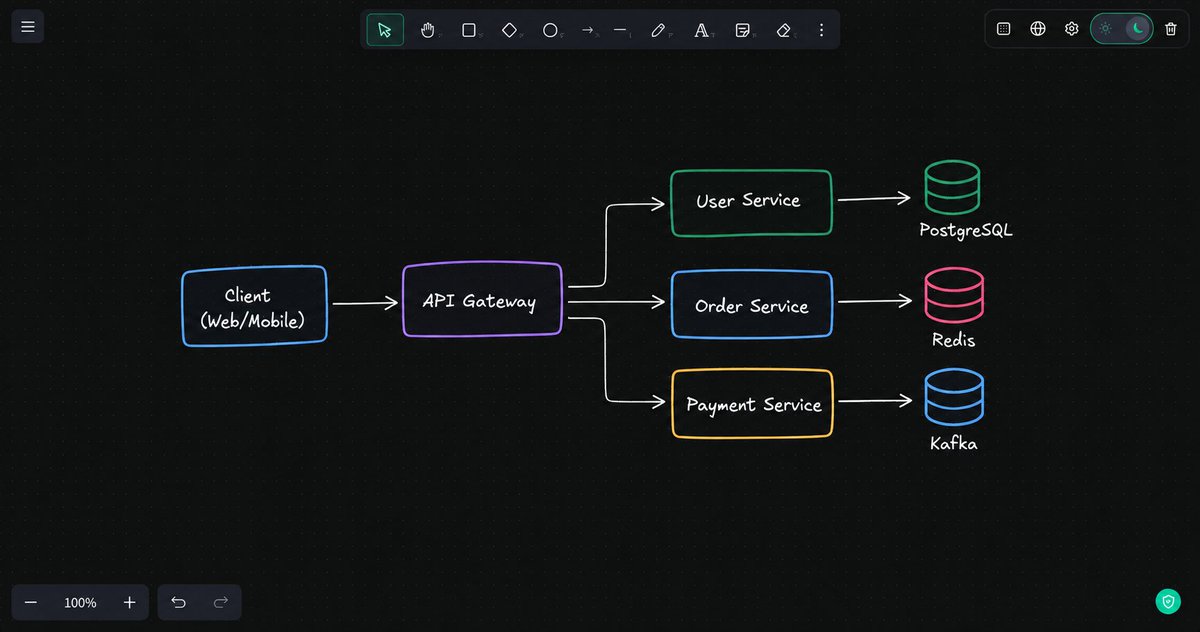Select the red Redis database cylinder
Image resolution: width=1200 pixels, height=632 pixels.
click(954, 296)
